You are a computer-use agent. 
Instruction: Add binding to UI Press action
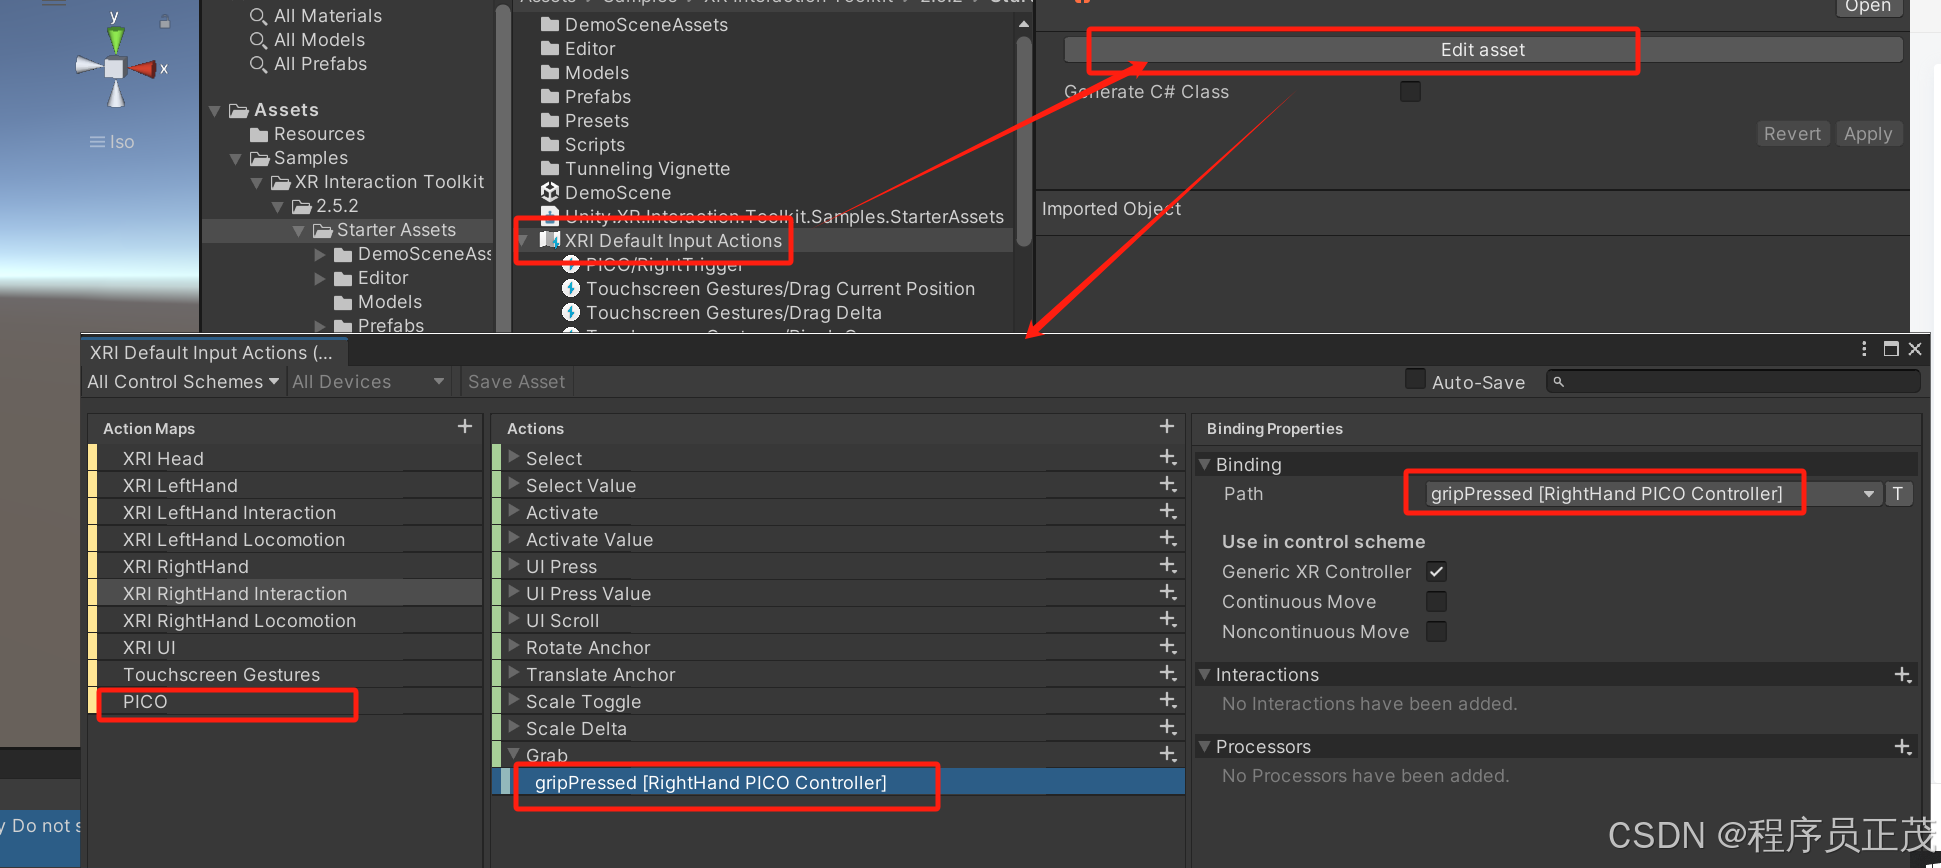[x=1168, y=566]
